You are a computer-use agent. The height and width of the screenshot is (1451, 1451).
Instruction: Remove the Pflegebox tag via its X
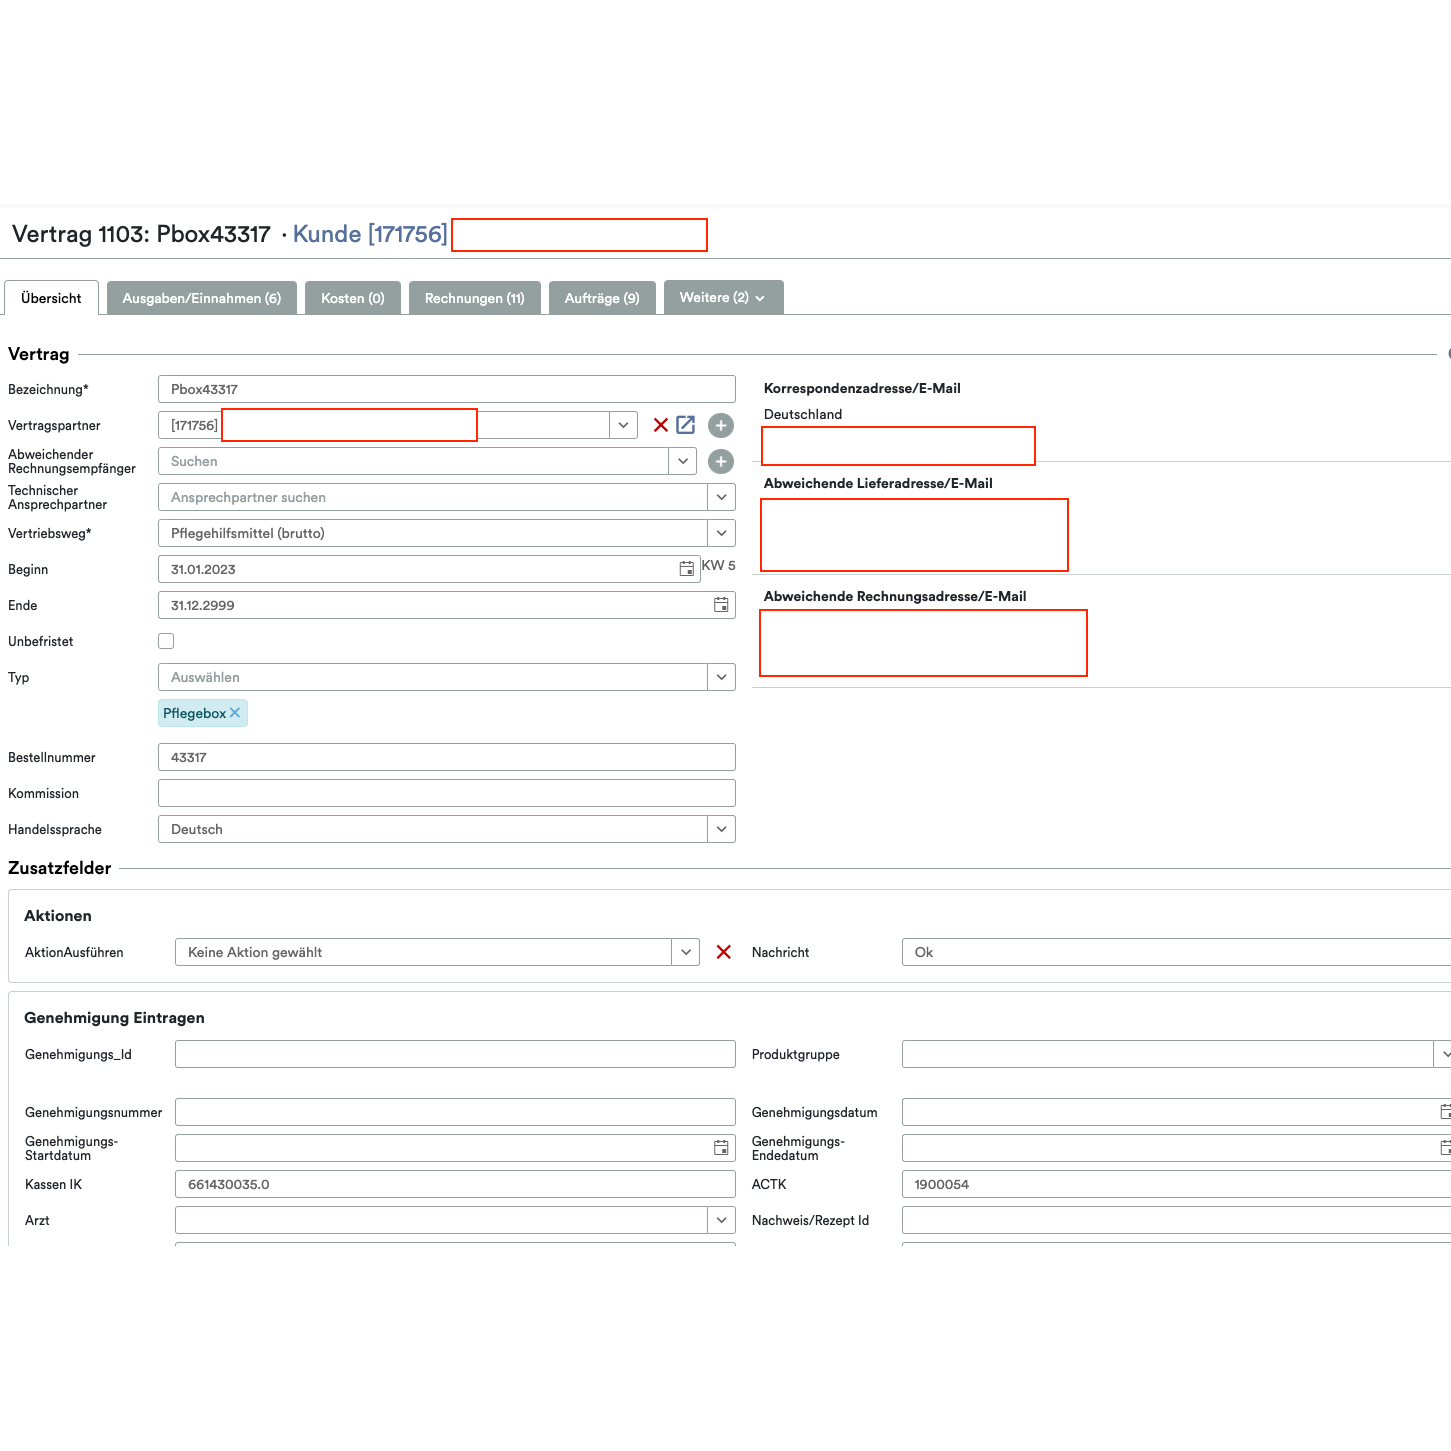tap(235, 712)
